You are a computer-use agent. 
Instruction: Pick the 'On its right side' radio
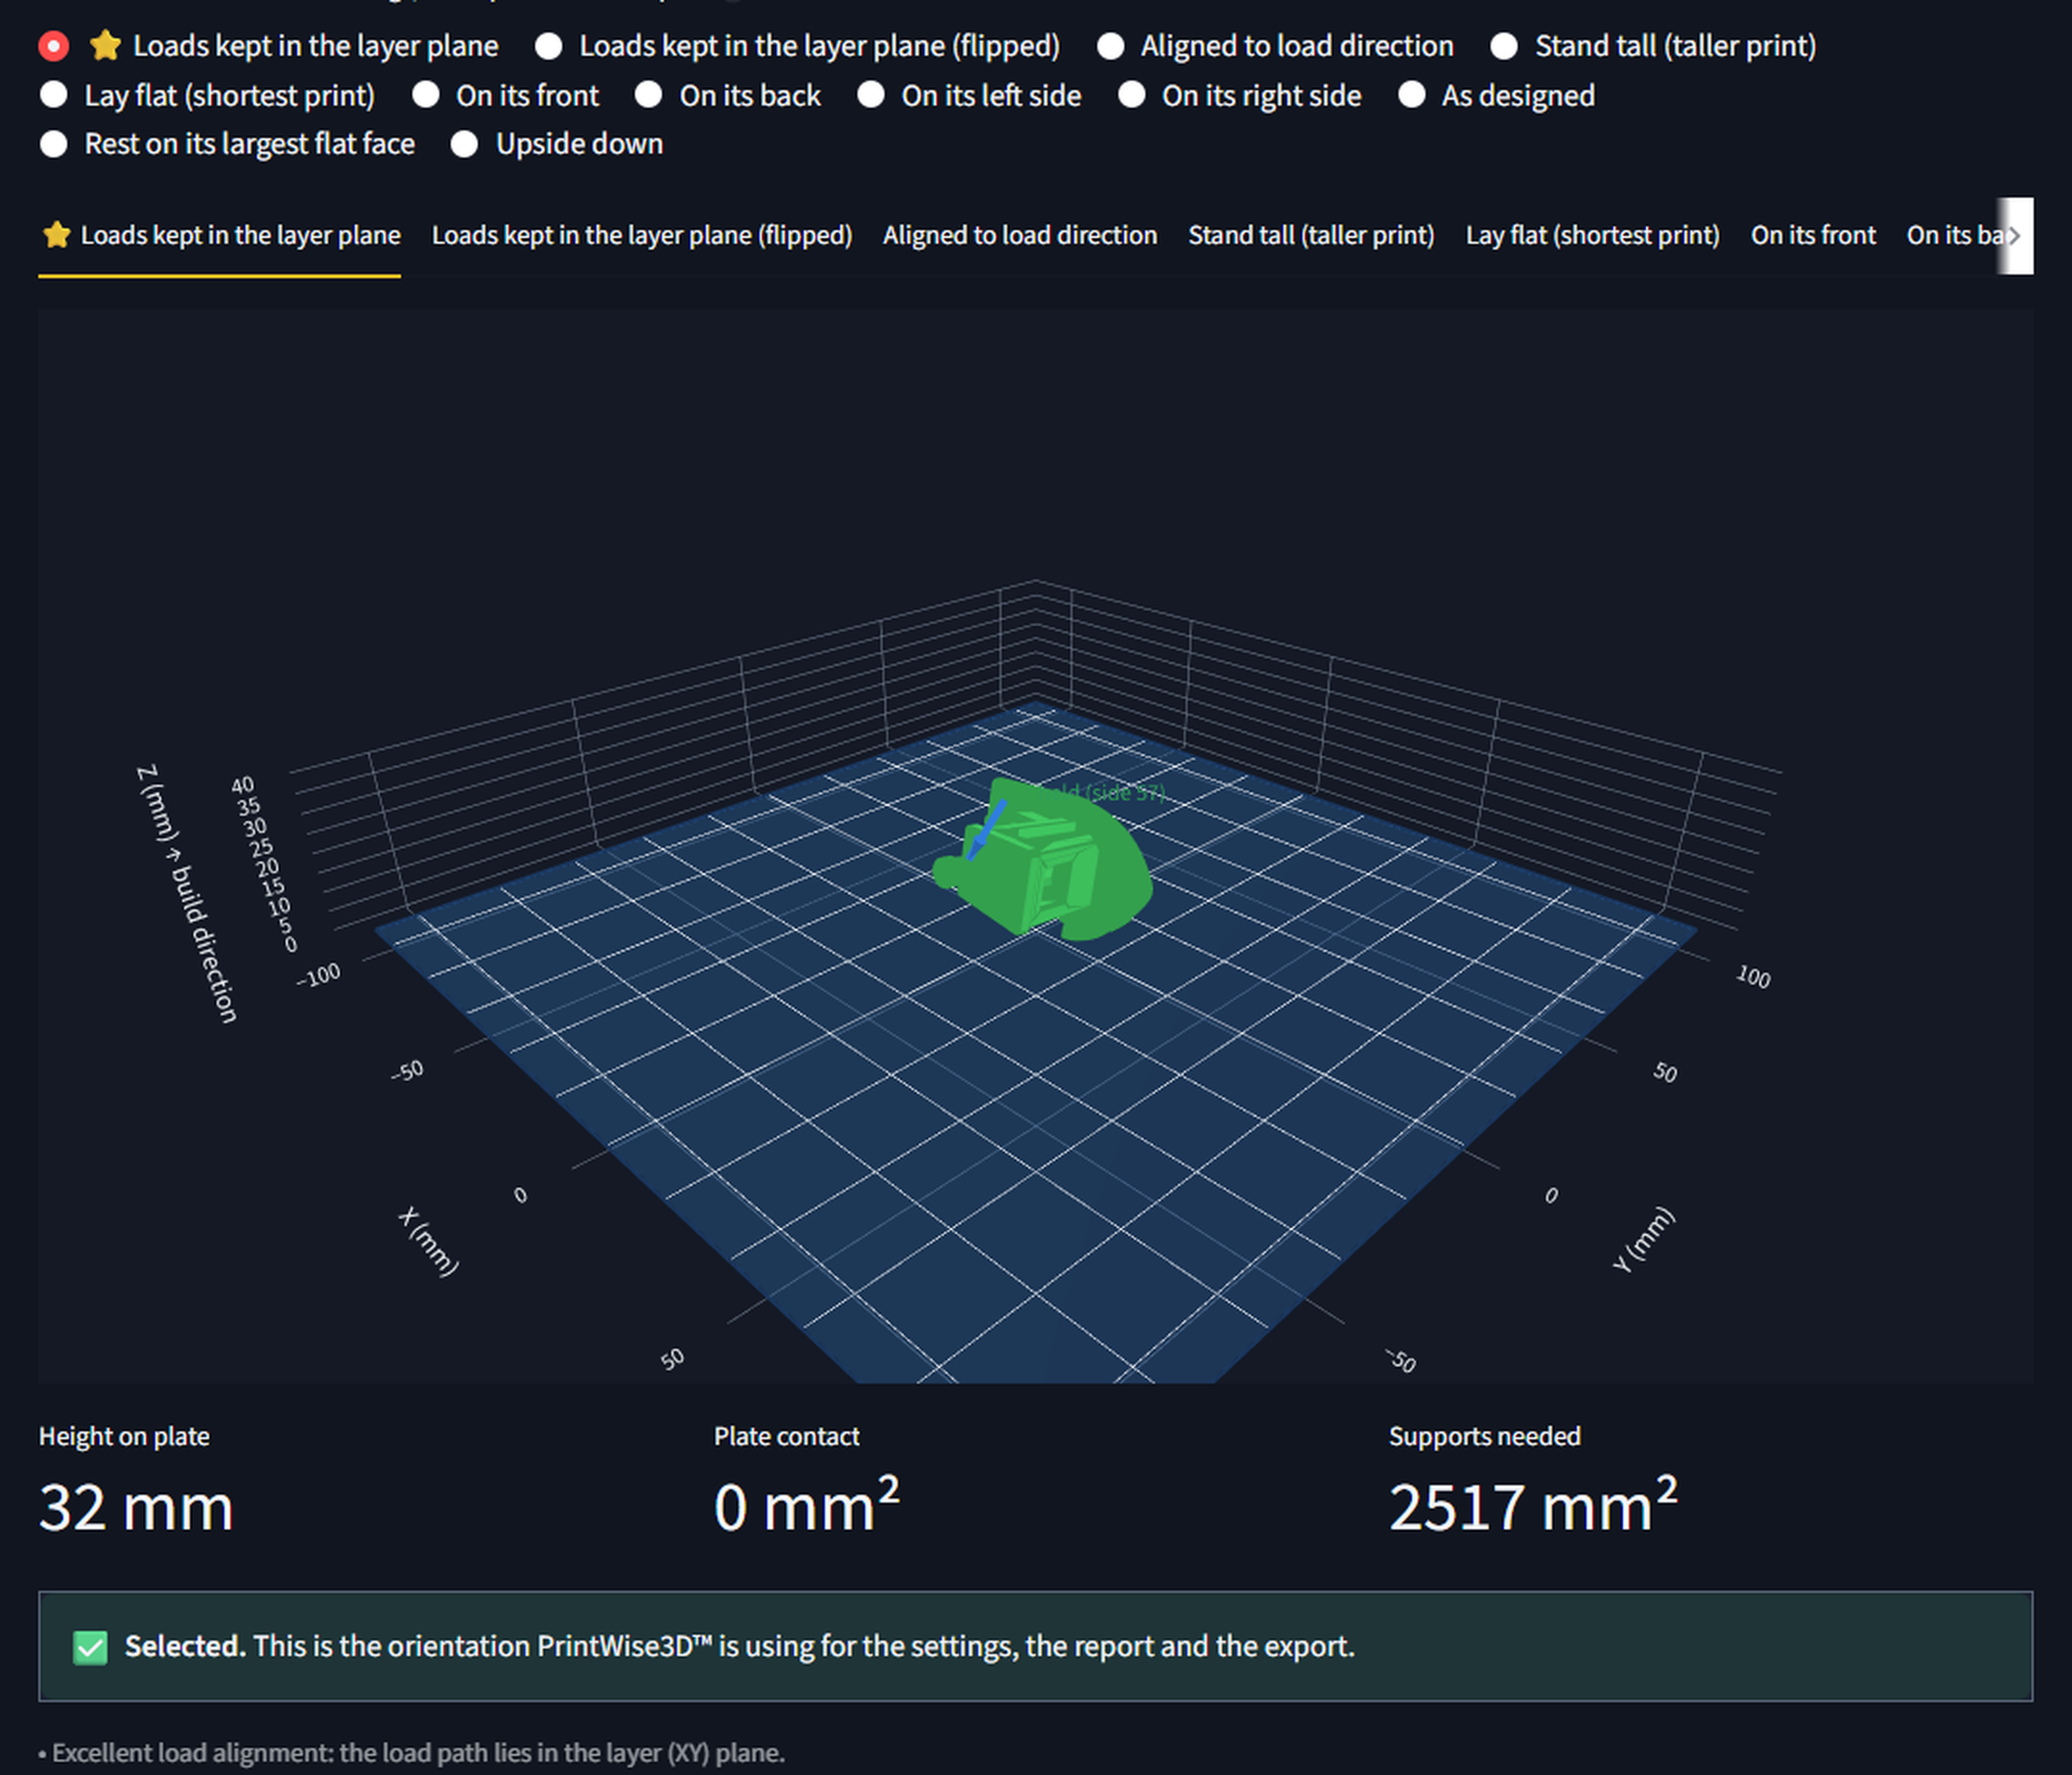click(x=1131, y=95)
